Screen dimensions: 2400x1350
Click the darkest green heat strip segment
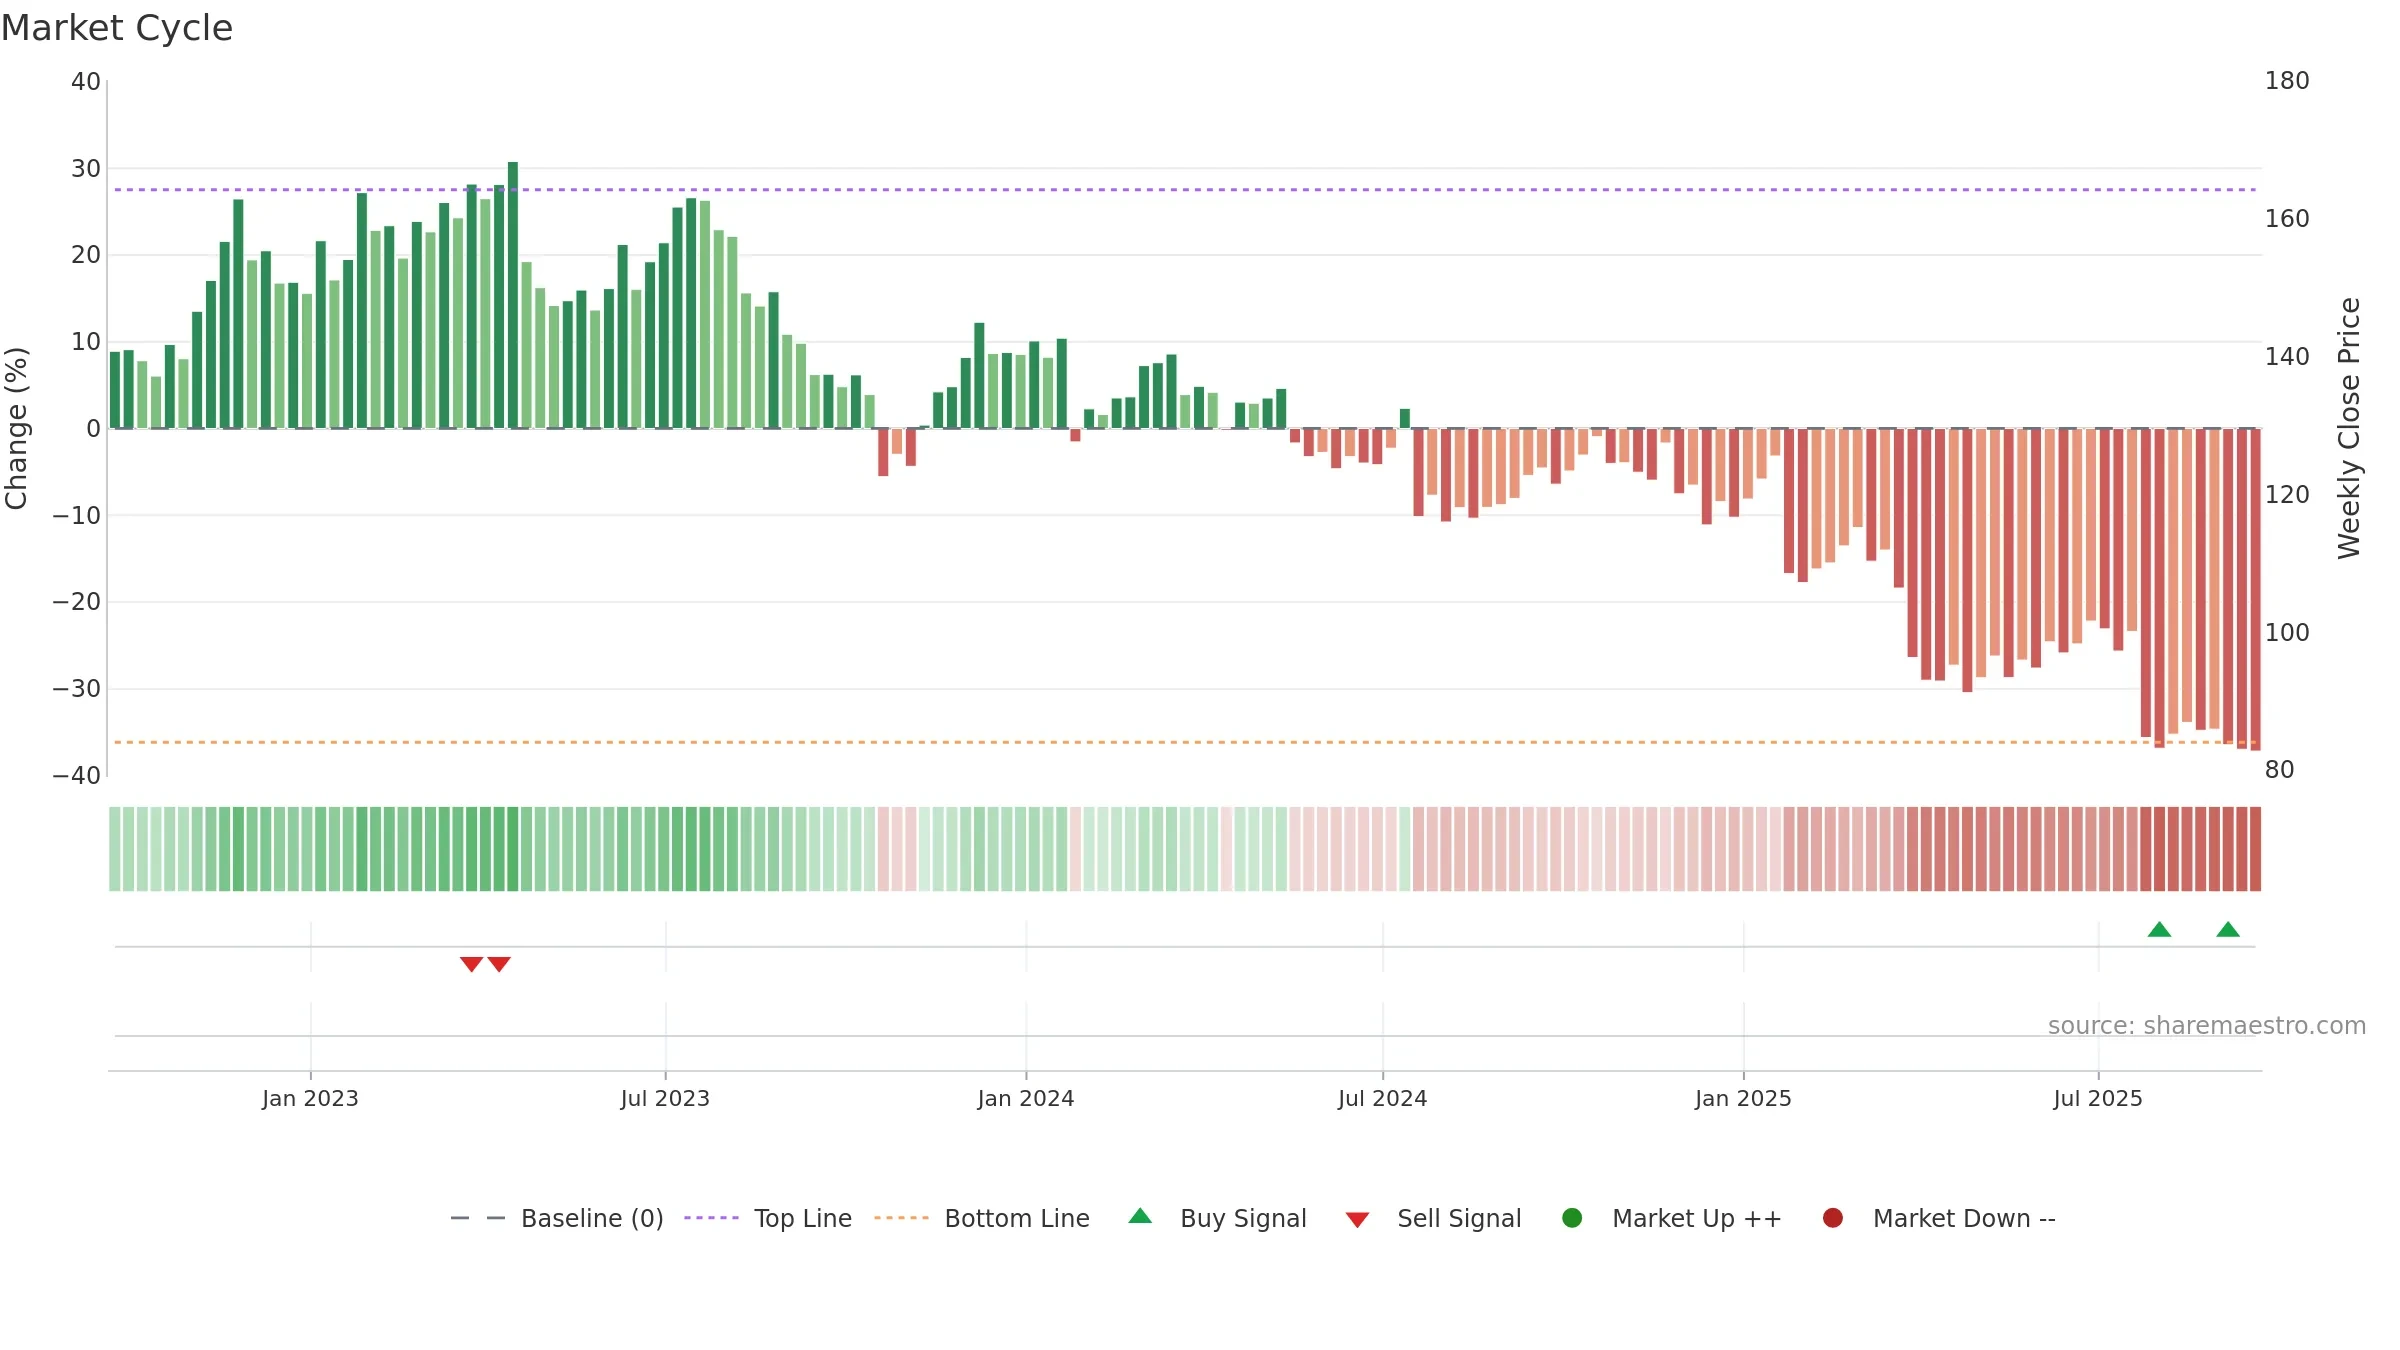tap(513, 849)
